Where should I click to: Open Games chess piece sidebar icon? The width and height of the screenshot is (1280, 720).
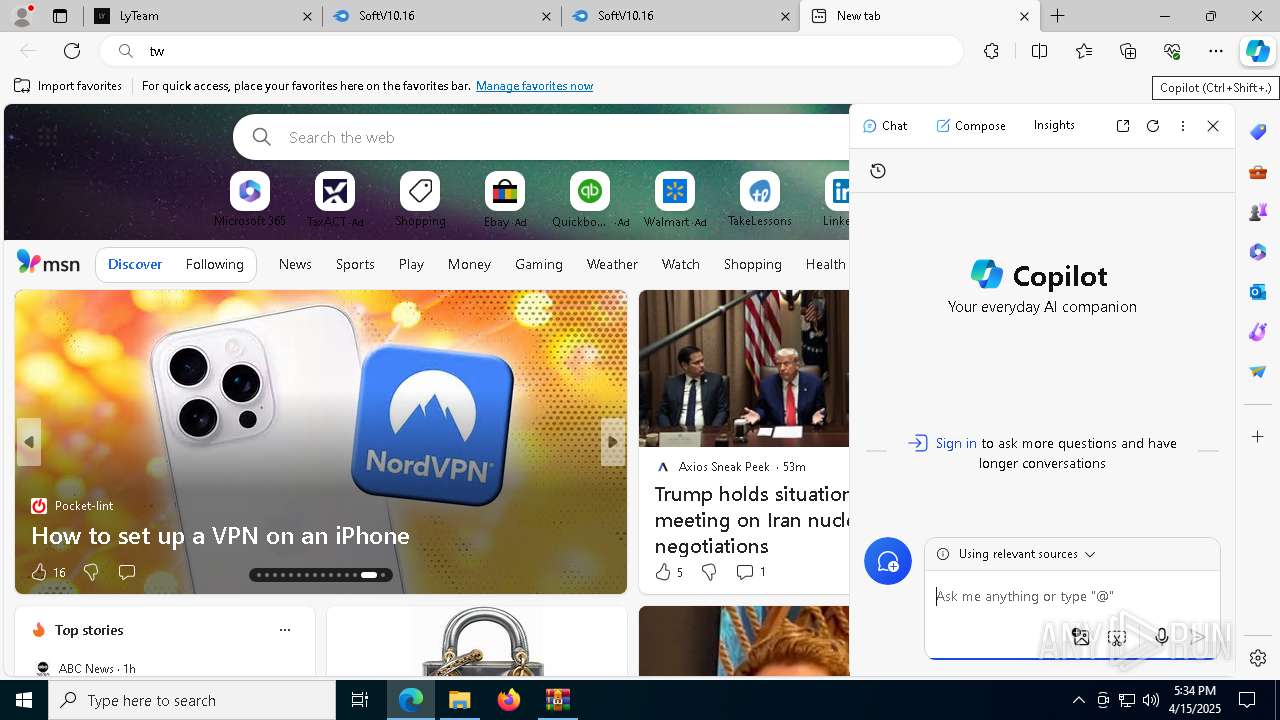(1258, 212)
